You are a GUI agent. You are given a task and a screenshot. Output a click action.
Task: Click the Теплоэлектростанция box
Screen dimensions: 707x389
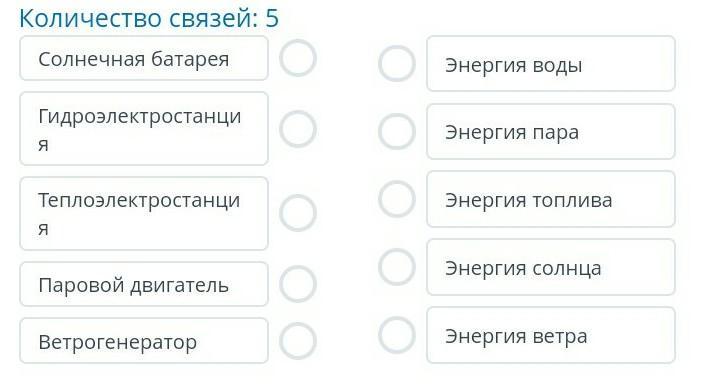[144, 214]
